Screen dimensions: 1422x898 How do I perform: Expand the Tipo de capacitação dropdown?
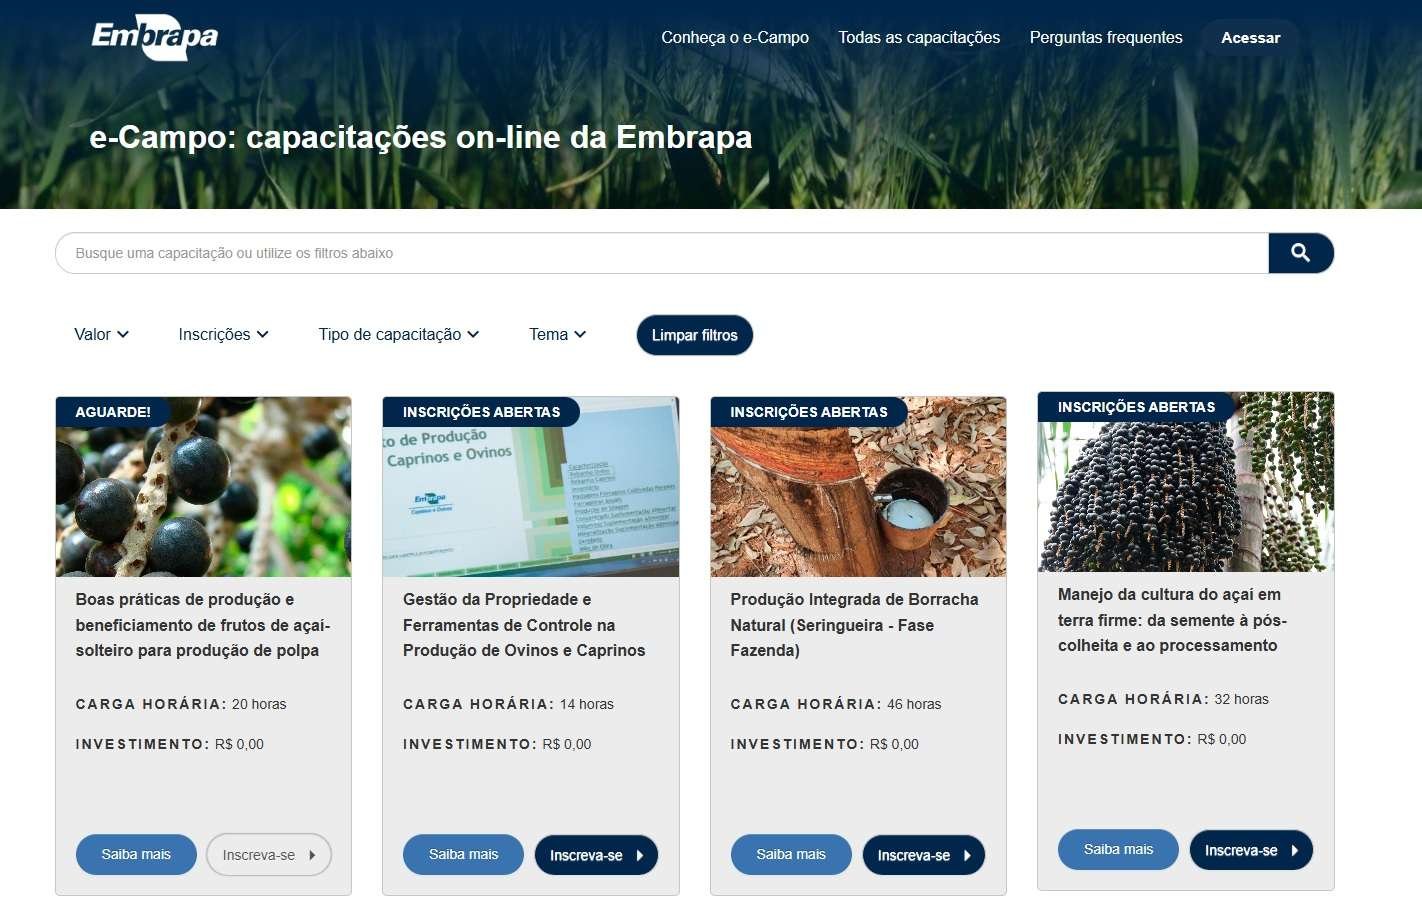[399, 334]
